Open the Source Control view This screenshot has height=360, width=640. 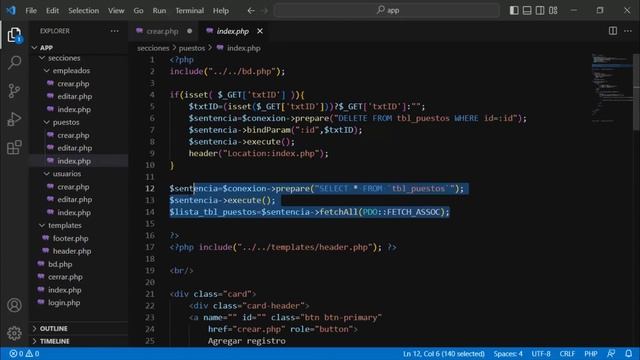pos(14,91)
